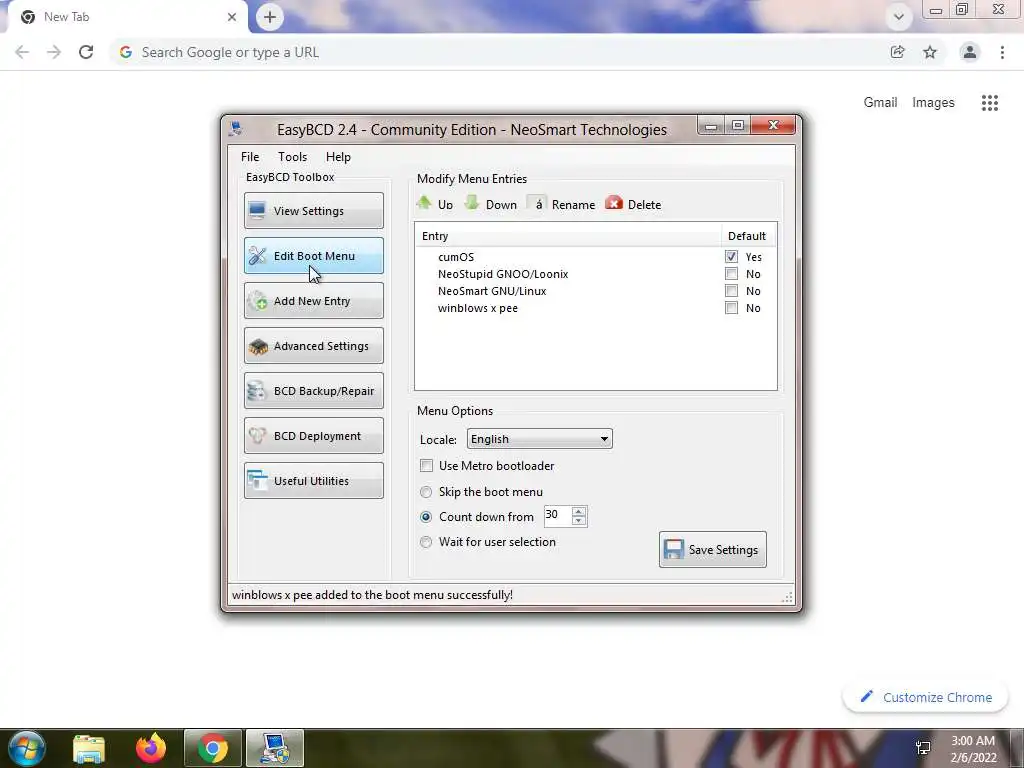Increase the countdown value with up spinner
The image size is (1024, 768).
pos(579,511)
